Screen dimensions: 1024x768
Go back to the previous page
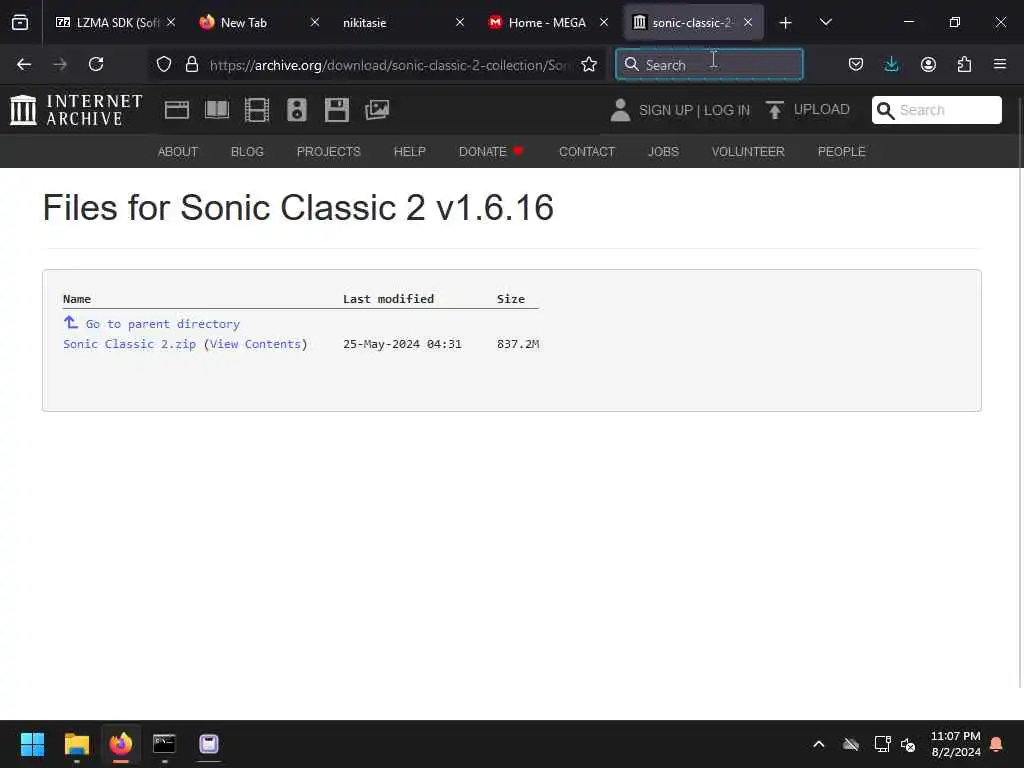coord(24,64)
